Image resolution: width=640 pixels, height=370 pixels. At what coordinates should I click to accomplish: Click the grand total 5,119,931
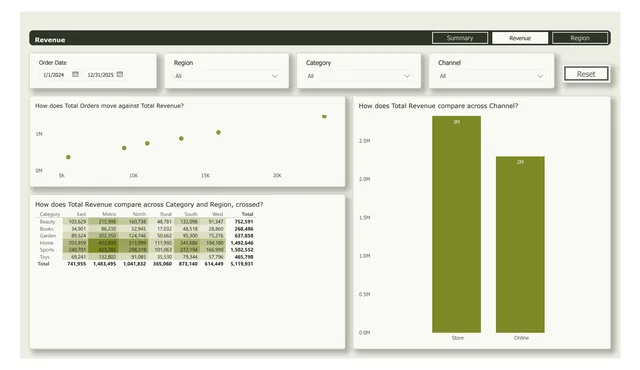point(242,264)
